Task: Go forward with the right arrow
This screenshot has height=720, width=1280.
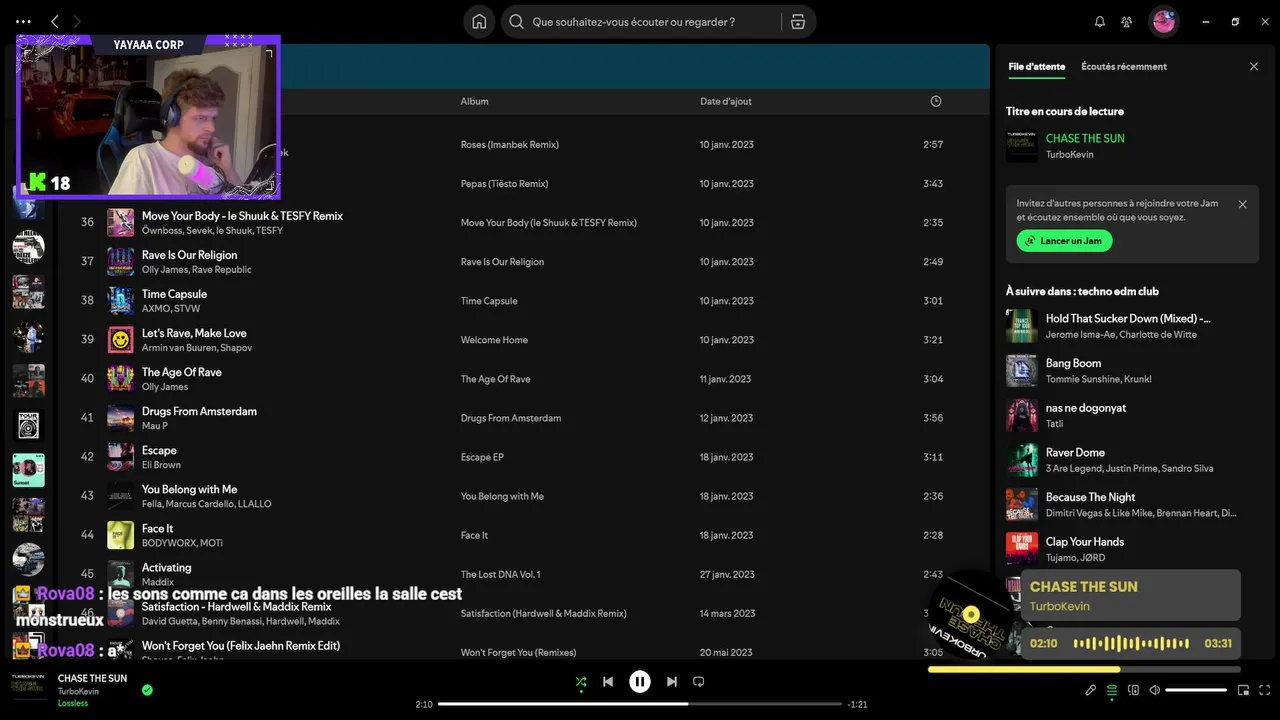Action: pos(77,21)
